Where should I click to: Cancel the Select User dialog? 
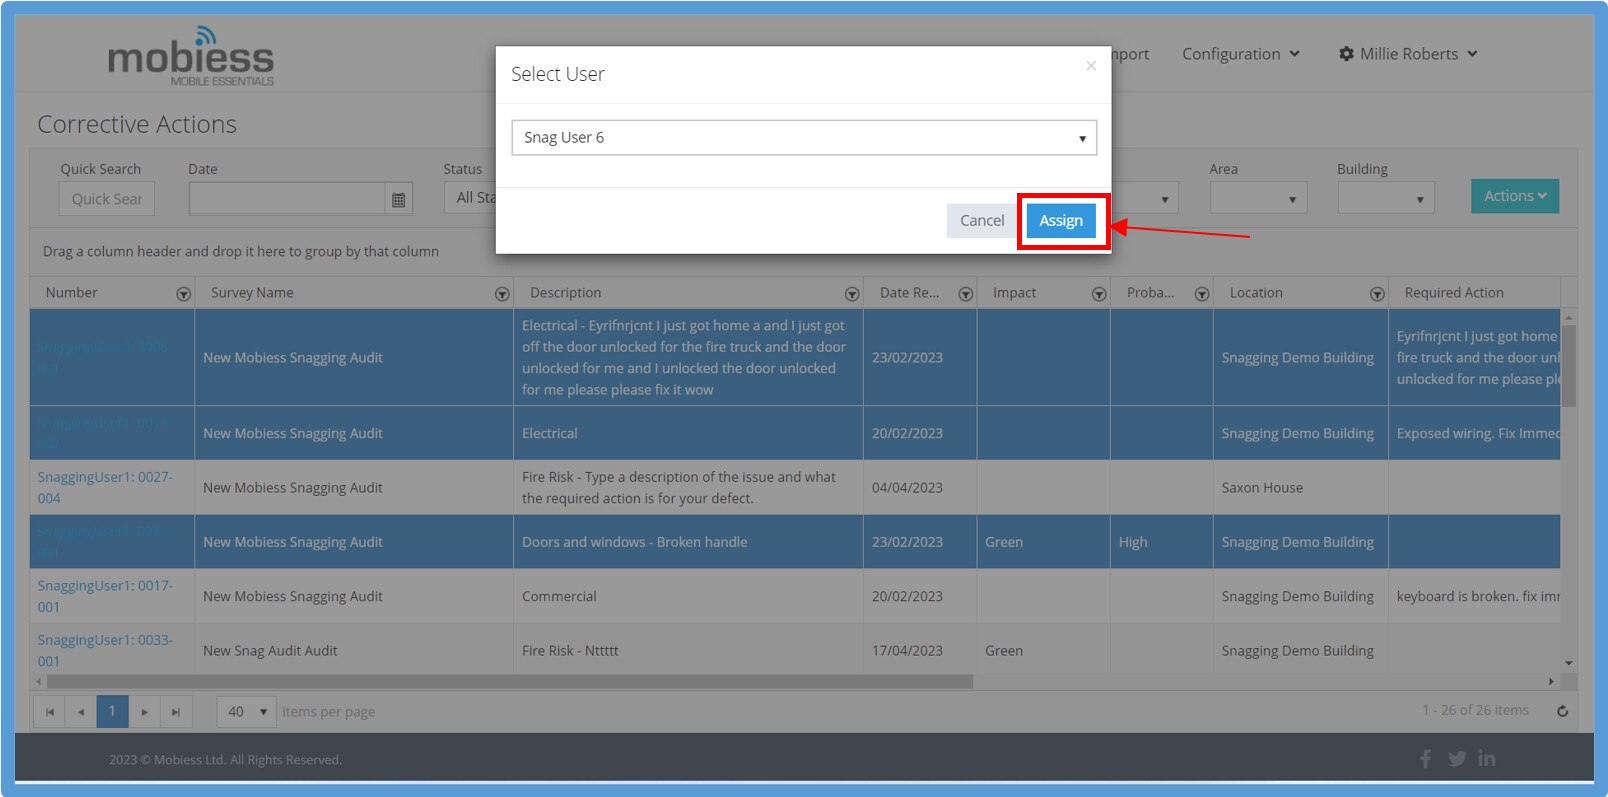(x=981, y=221)
